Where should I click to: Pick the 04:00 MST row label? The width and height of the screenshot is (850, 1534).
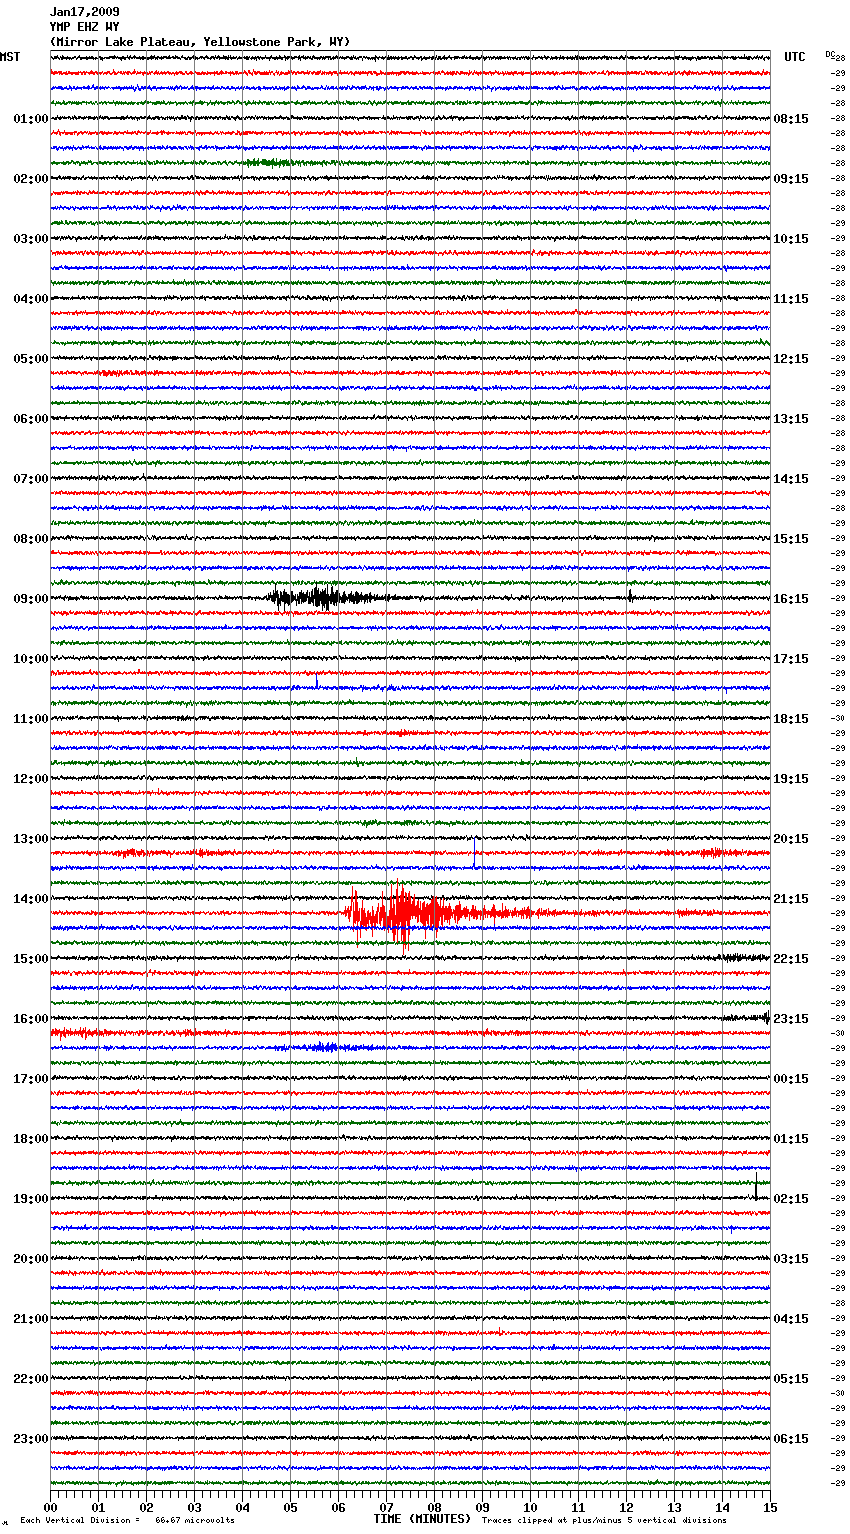pyautogui.click(x=30, y=299)
